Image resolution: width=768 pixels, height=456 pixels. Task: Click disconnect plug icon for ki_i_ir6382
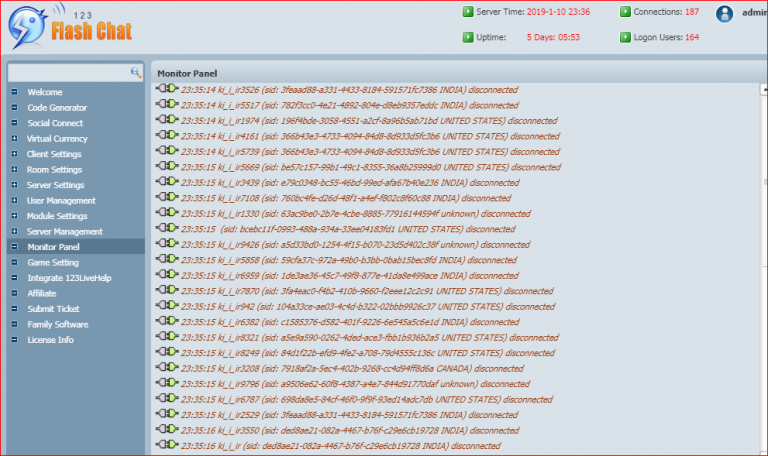167,321
